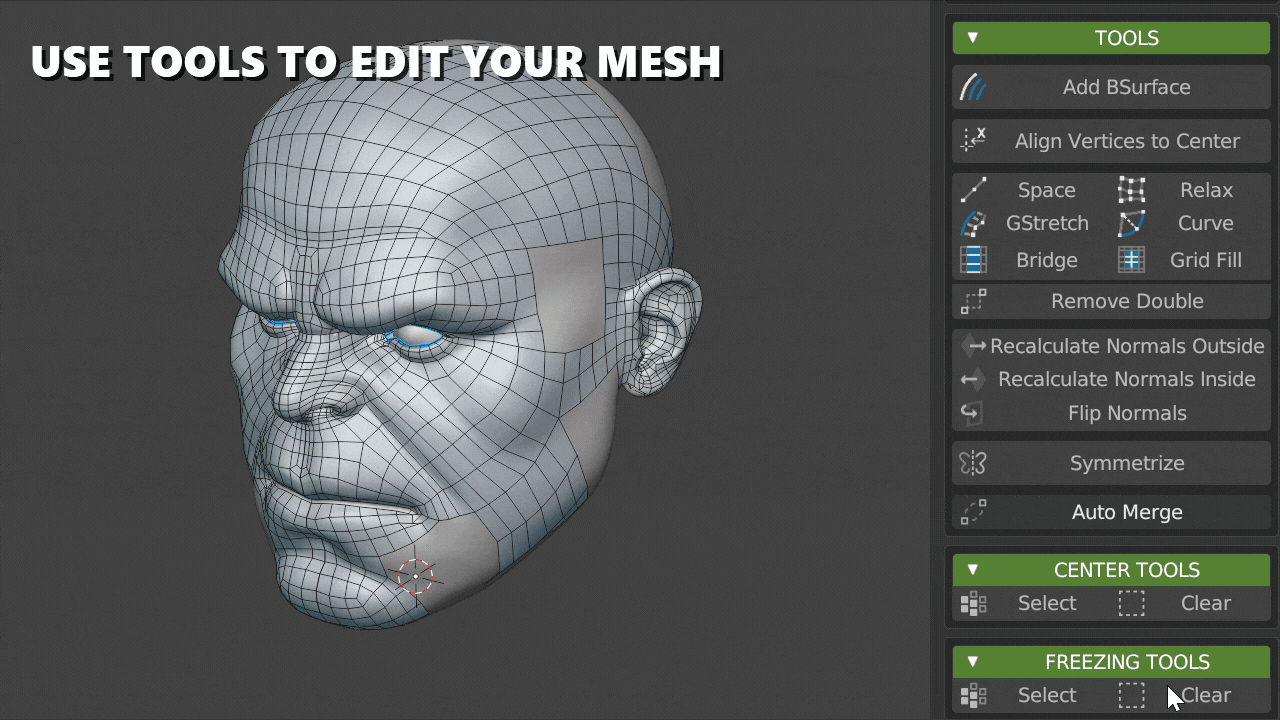Click the Align Vertices to Center icon
Viewport: 1280px width, 720px height.
[973, 141]
